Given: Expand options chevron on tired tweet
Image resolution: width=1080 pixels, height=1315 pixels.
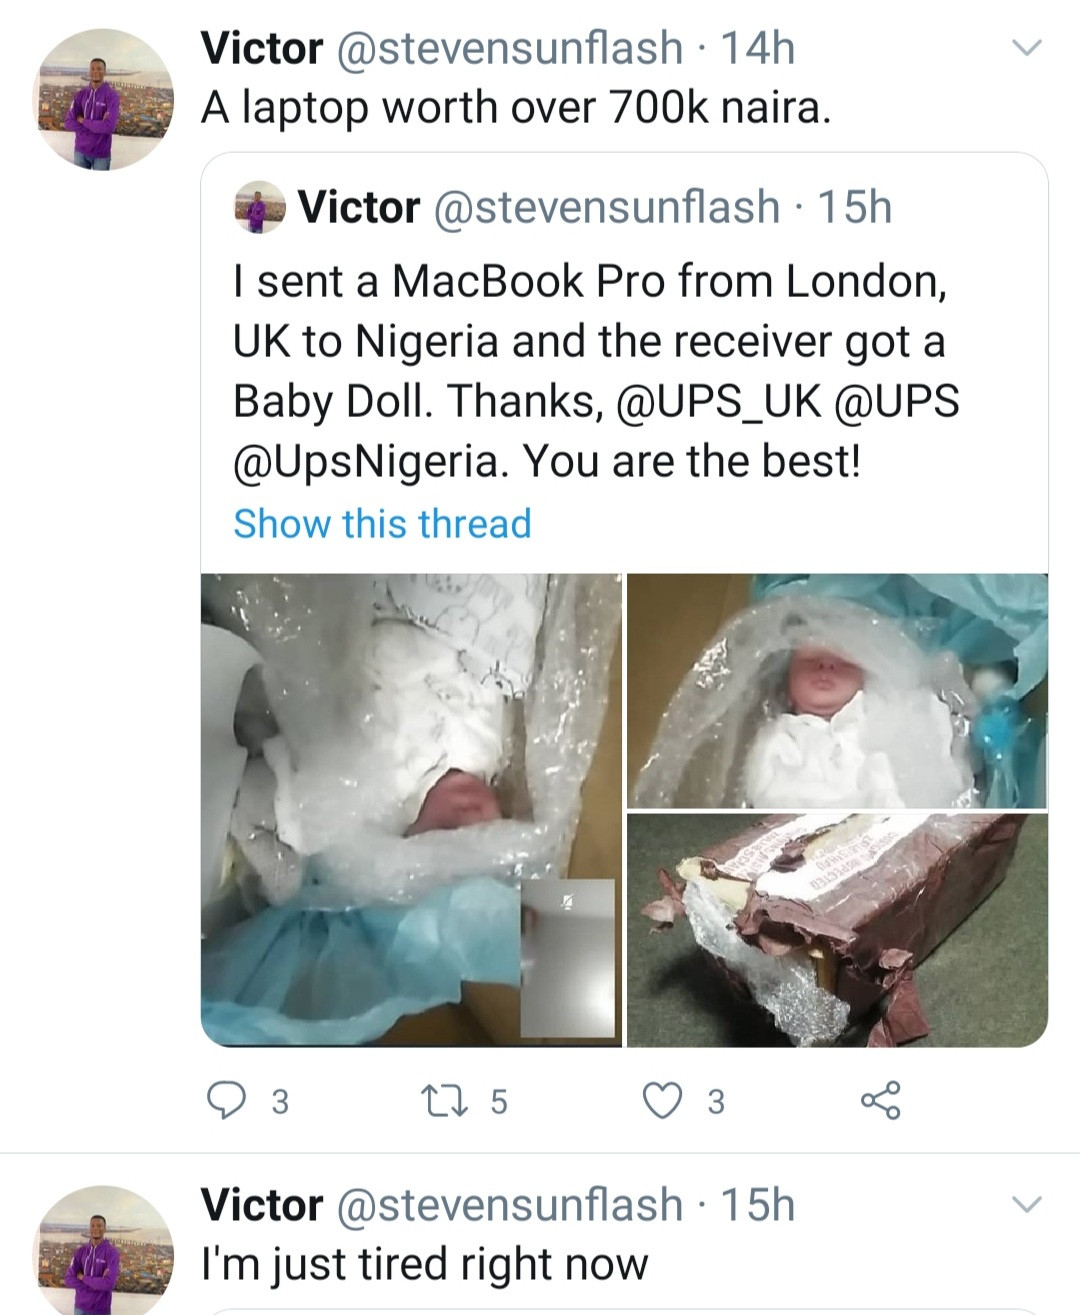Looking at the screenshot, I should [1027, 1204].
